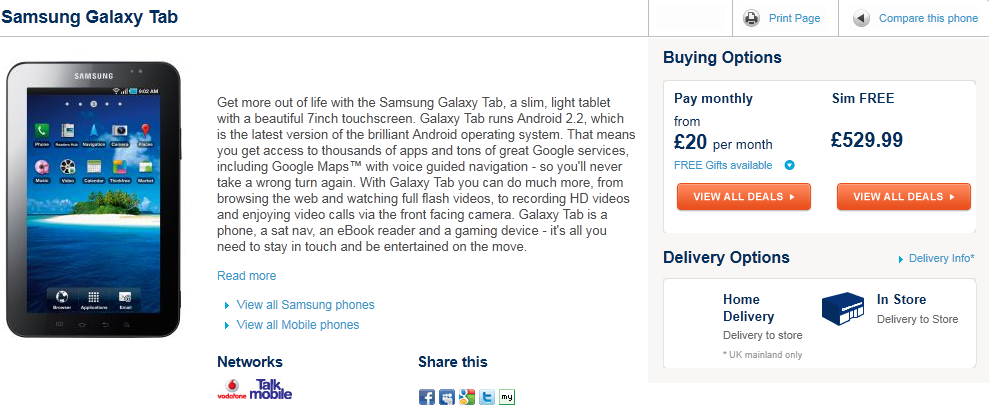This screenshot has width=989, height=415.
Task: Expand the FREE Gifts available dropdown arrow
Action: pos(789,165)
